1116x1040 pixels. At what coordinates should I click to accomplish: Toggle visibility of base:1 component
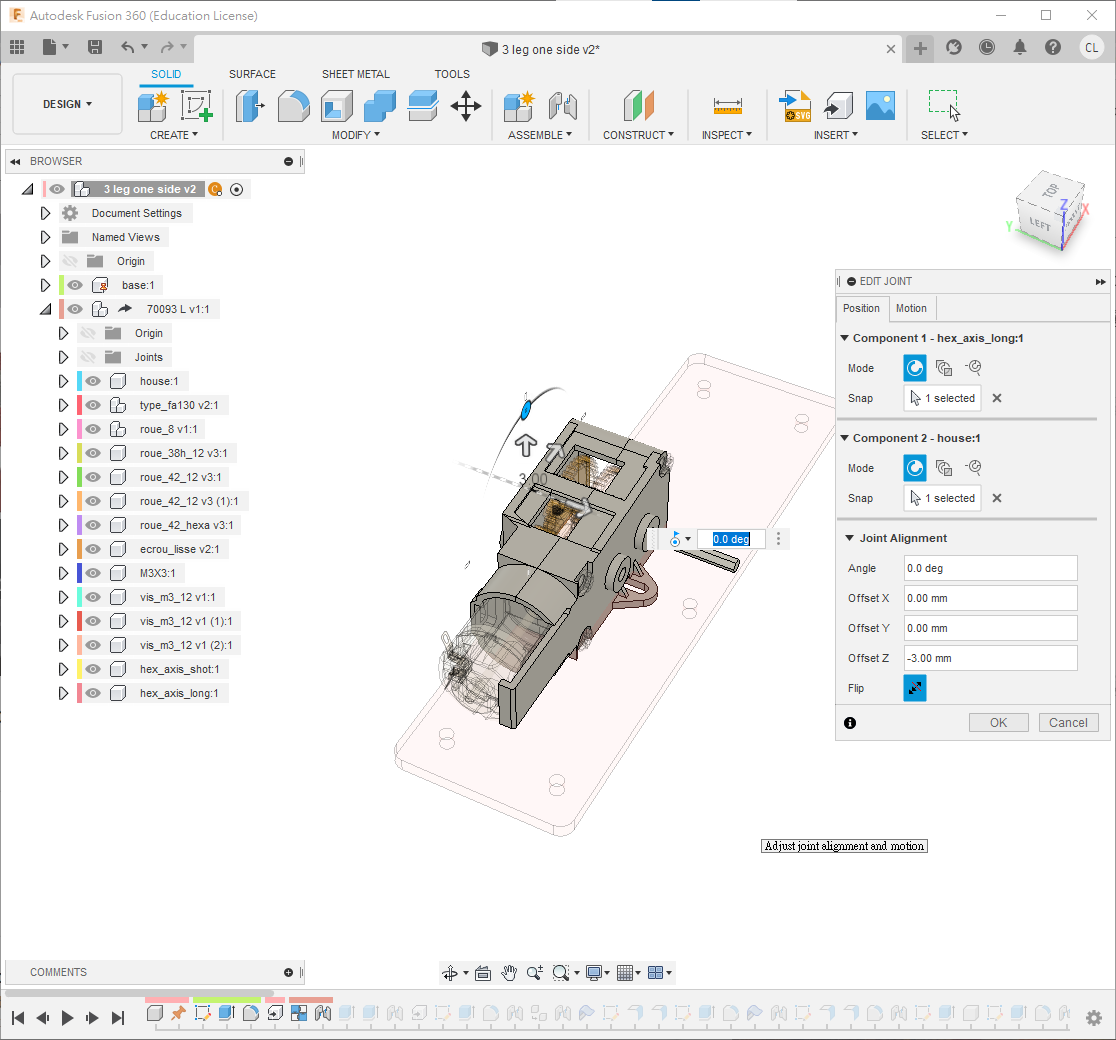[75, 285]
